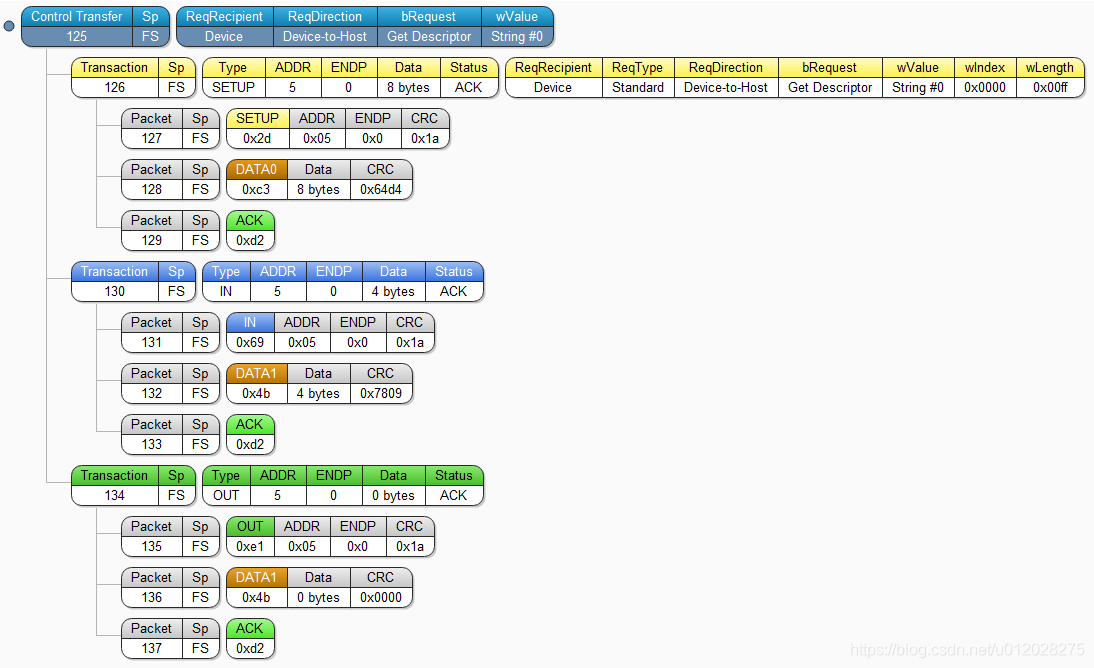The image size is (1094, 668).
Task: Click the Transaction 130 cell
Action: click(x=115, y=281)
